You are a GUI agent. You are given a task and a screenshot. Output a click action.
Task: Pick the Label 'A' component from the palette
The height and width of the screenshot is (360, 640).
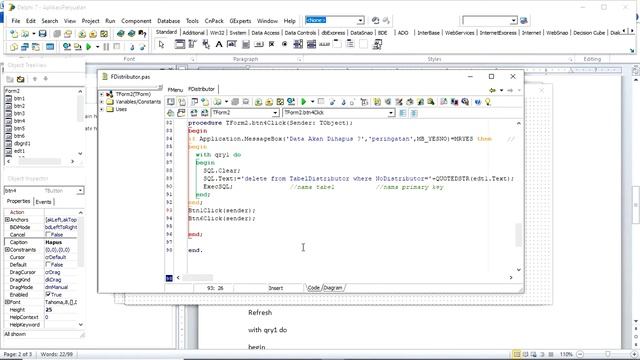click(219, 44)
